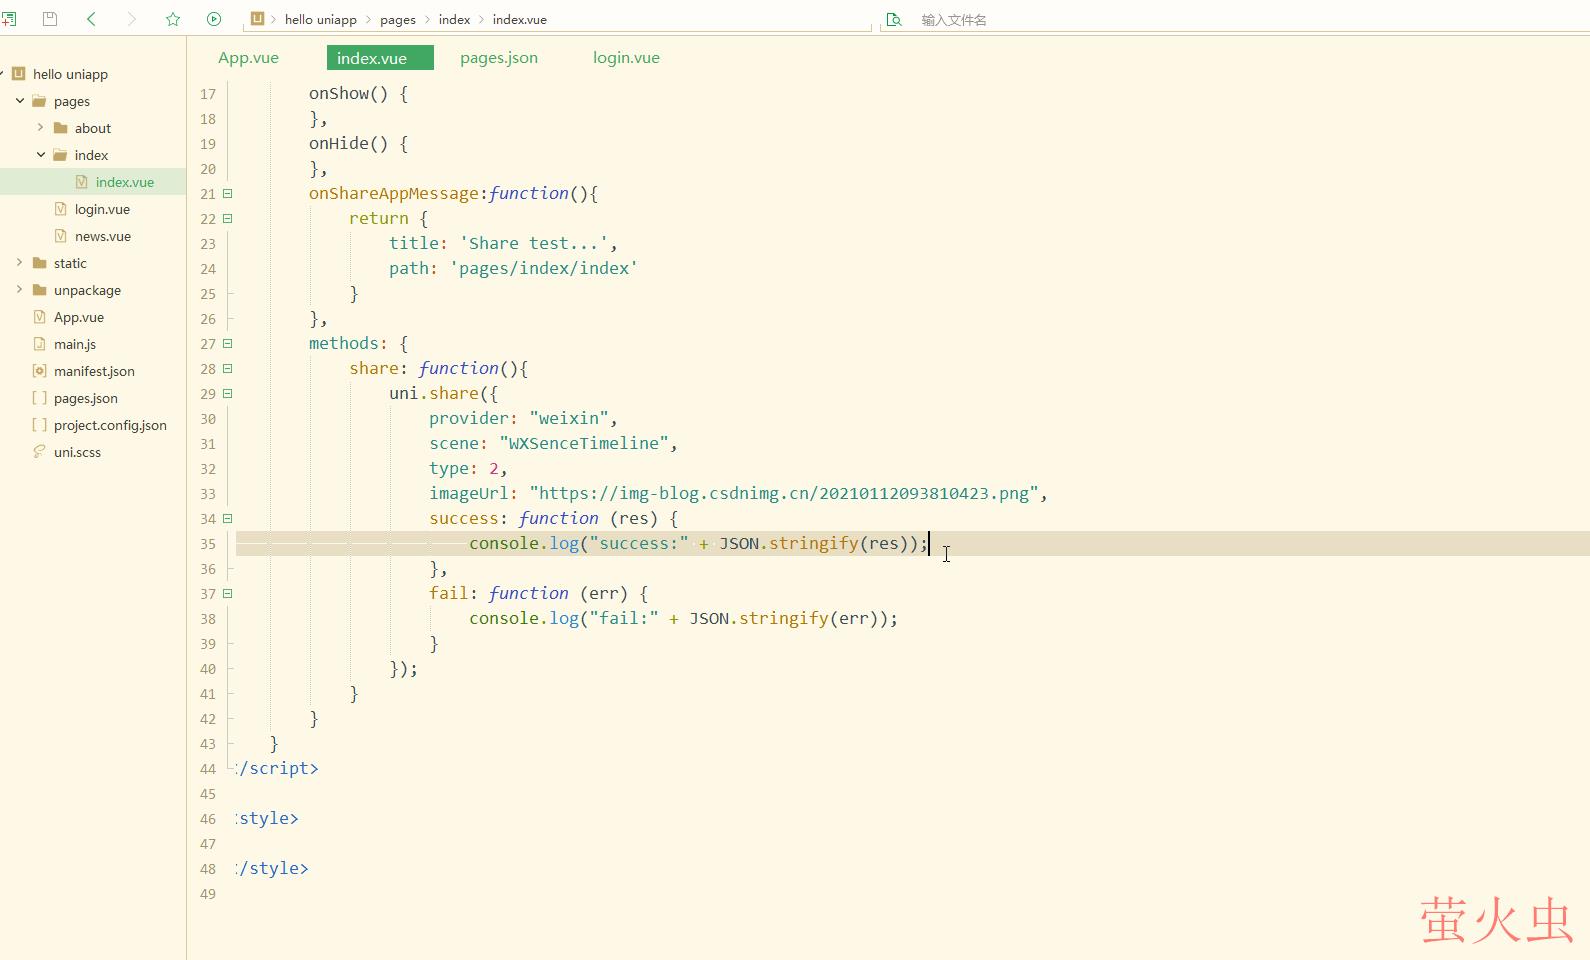This screenshot has height=960, width=1590.
Task: Go forward with the right arrow icon
Action: click(x=131, y=19)
